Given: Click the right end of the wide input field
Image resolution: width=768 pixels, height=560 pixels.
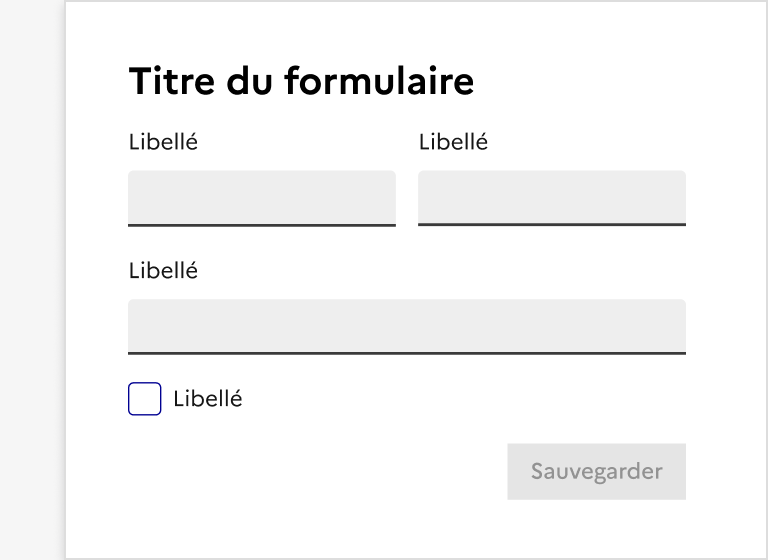Looking at the screenshot, I should tap(670, 326).
